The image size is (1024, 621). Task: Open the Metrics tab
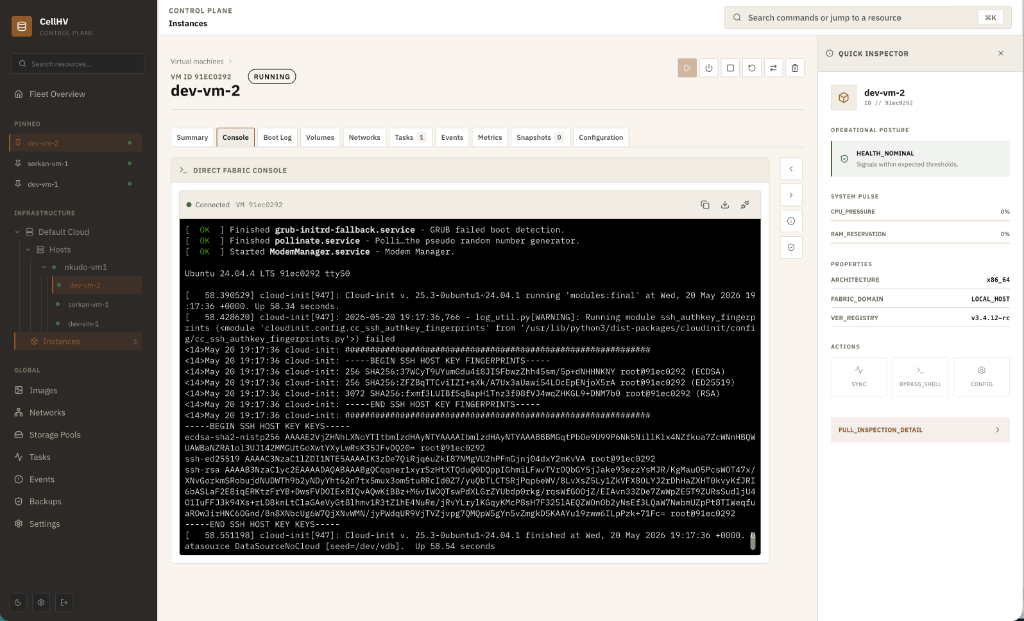(x=490, y=137)
